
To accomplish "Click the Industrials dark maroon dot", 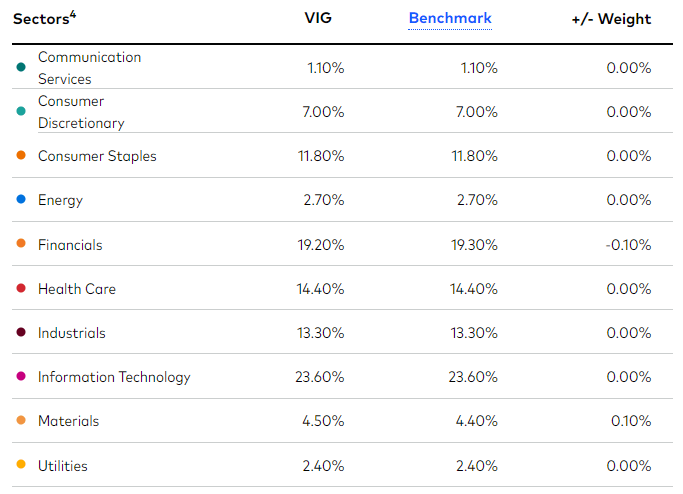I will [x=21, y=333].
